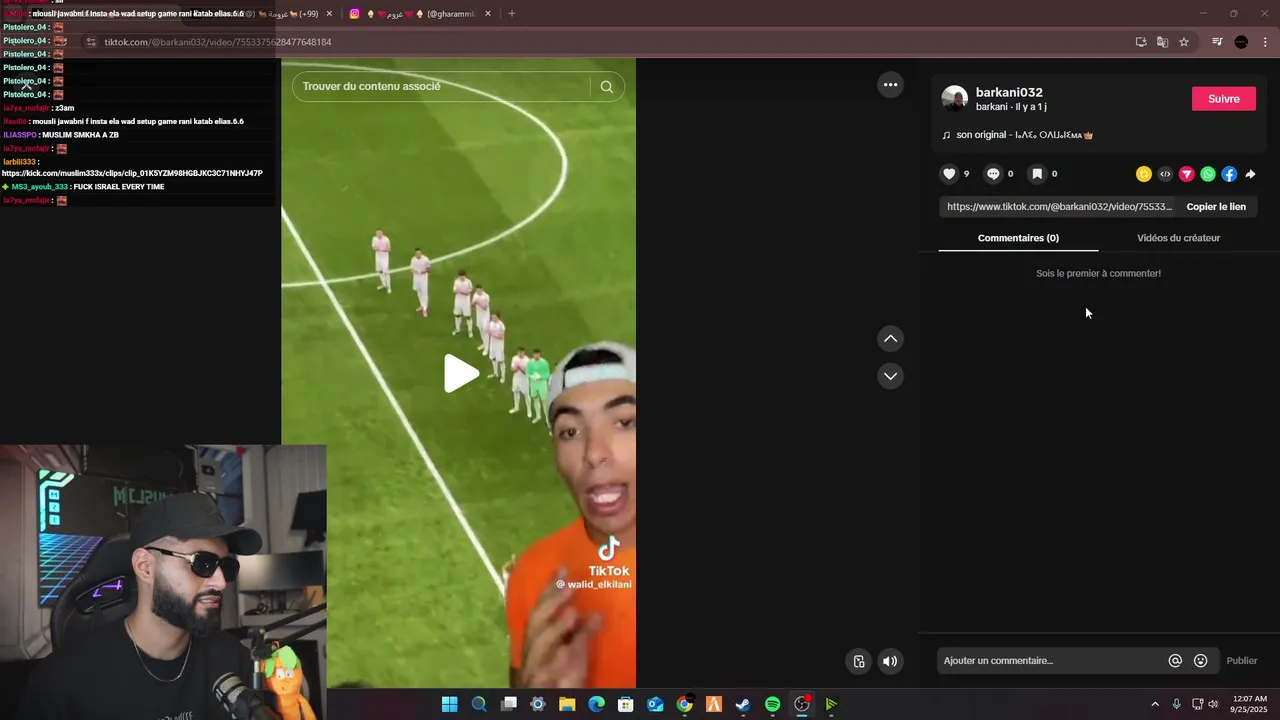
Task: Go to previous video with up arrow
Action: point(890,339)
